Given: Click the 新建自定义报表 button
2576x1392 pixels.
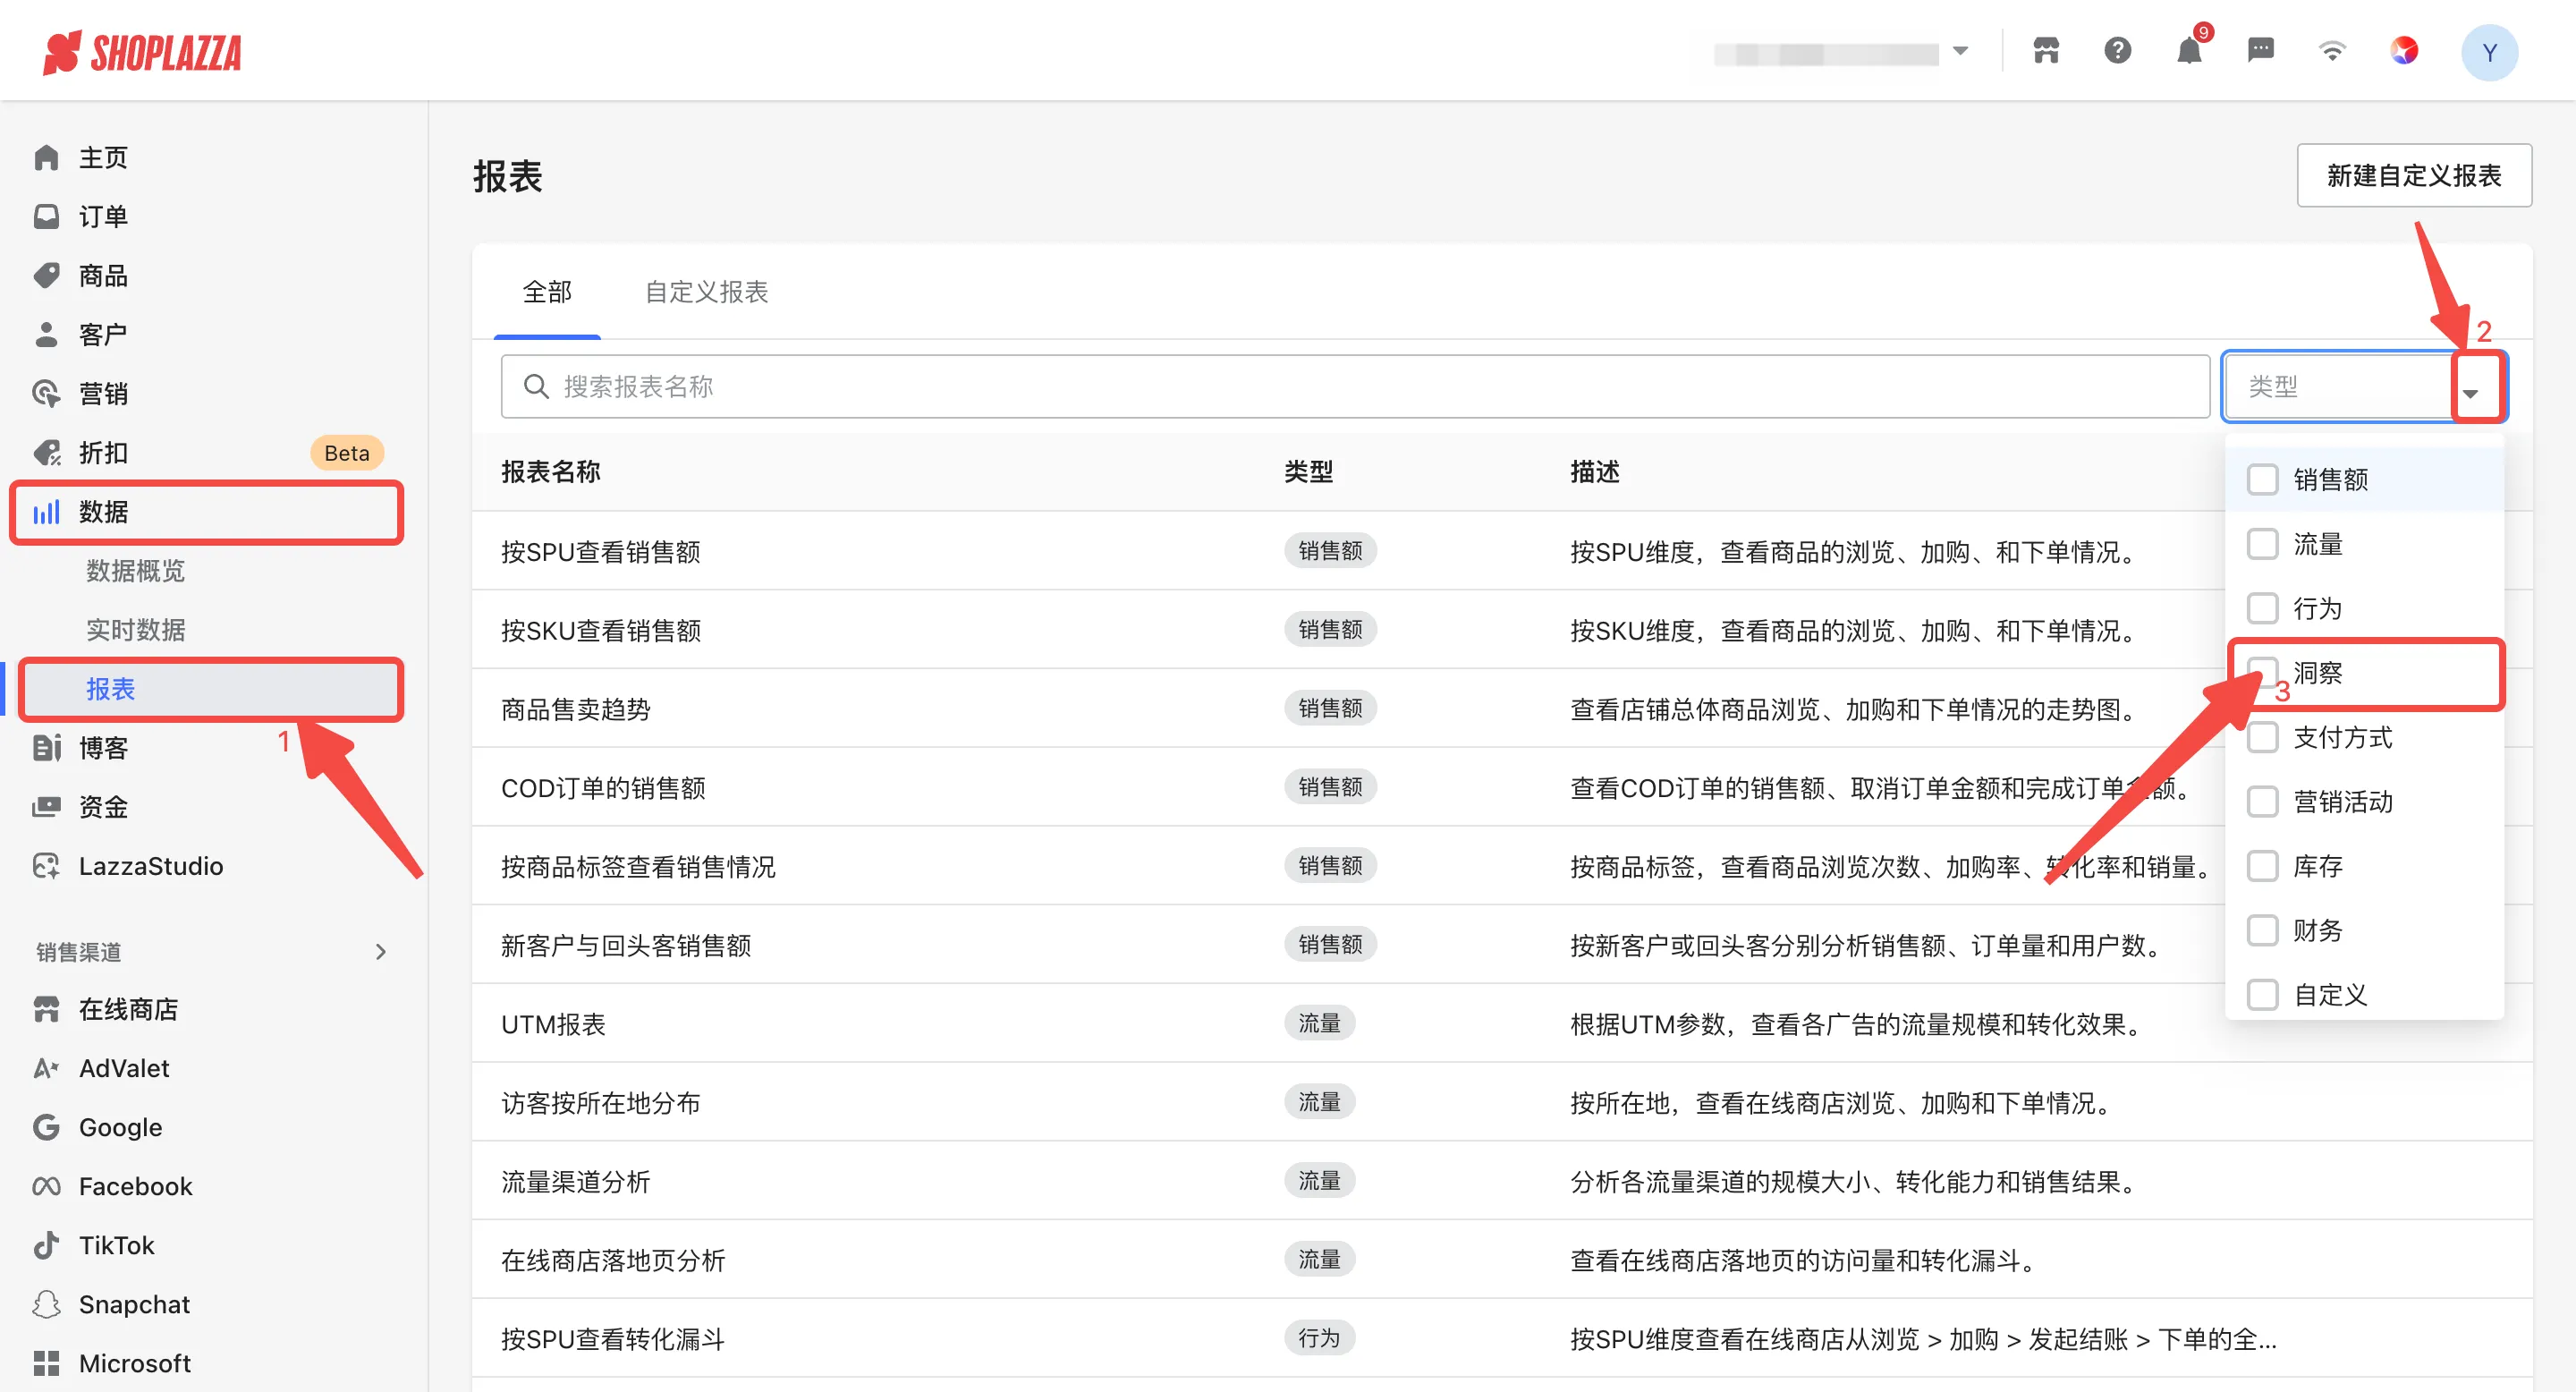Looking at the screenshot, I should coord(2414,176).
